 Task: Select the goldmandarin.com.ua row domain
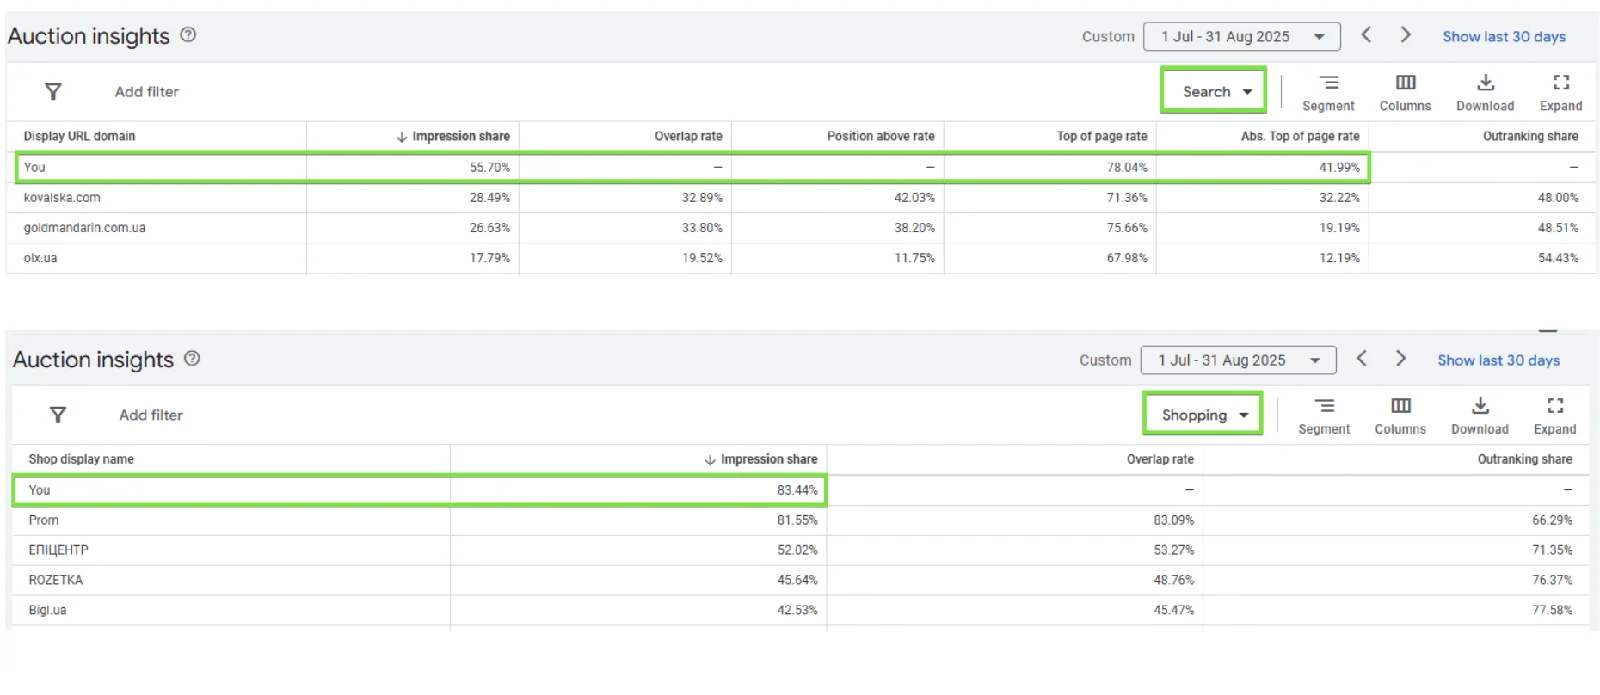(x=85, y=227)
